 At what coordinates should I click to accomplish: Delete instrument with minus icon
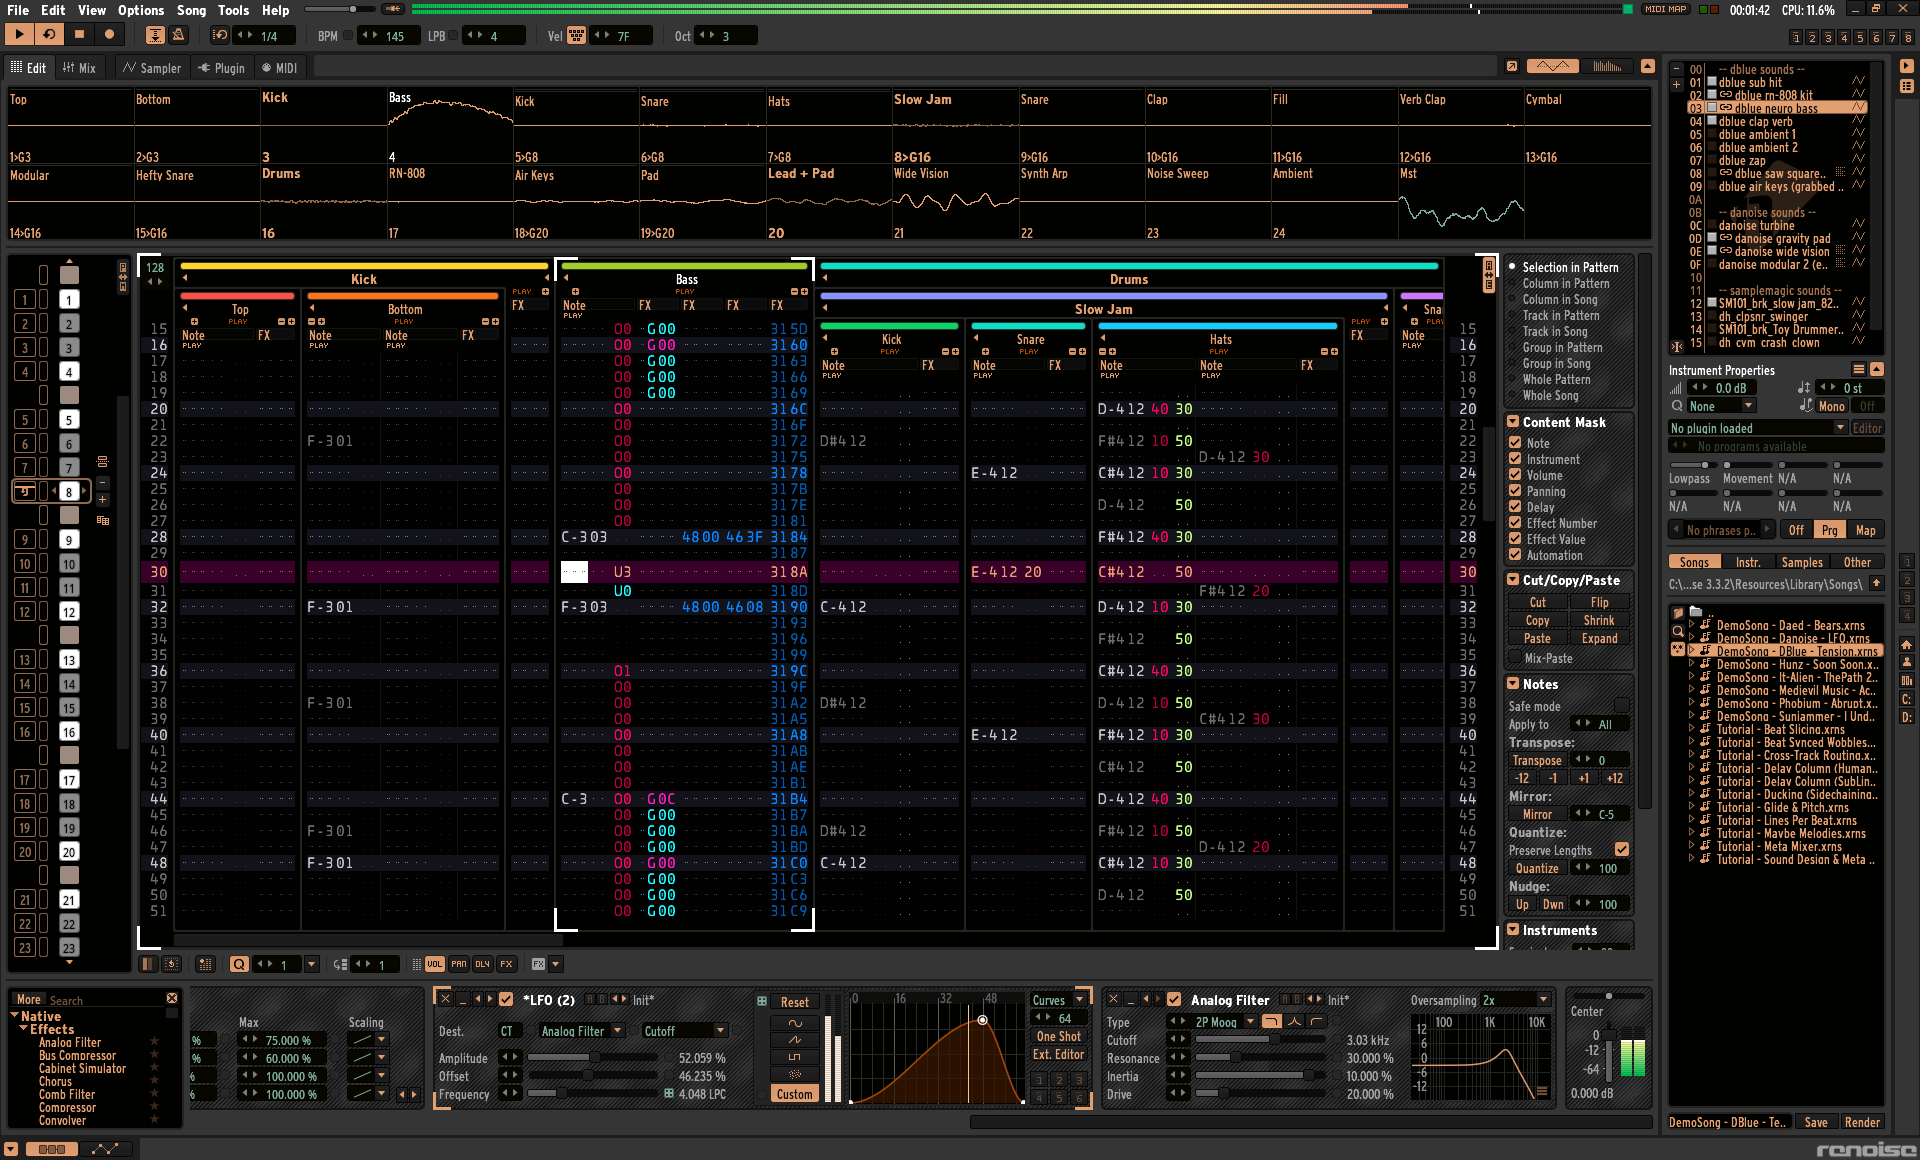point(1677,70)
